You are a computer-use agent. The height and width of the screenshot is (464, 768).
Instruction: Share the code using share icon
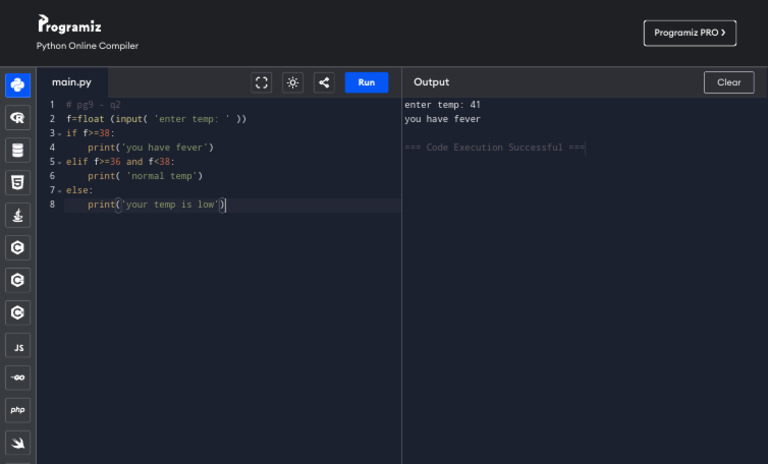coord(324,83)
